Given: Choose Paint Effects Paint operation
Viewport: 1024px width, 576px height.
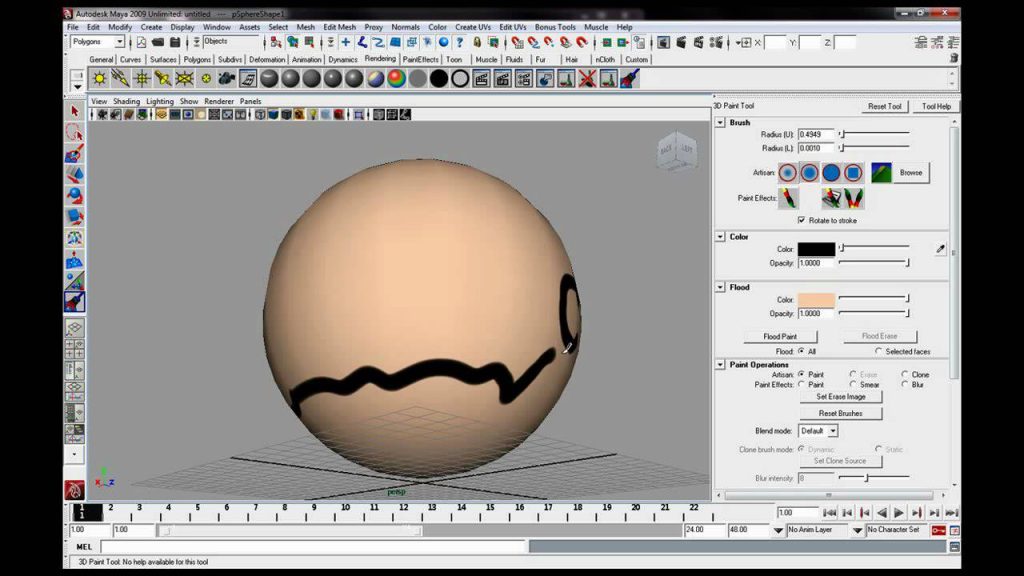Looking at the screenshot, I should coord(801,385).
